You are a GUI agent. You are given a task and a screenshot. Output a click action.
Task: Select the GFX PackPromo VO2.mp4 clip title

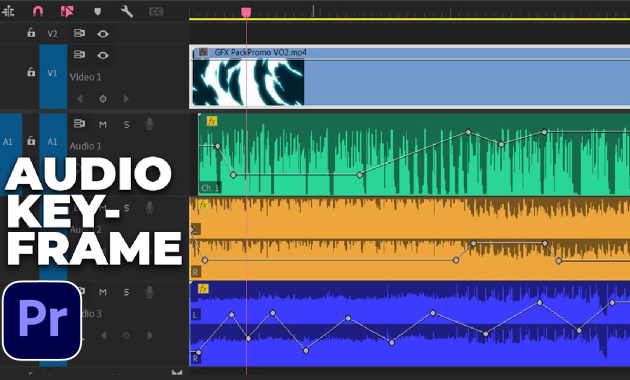[260, 52]
